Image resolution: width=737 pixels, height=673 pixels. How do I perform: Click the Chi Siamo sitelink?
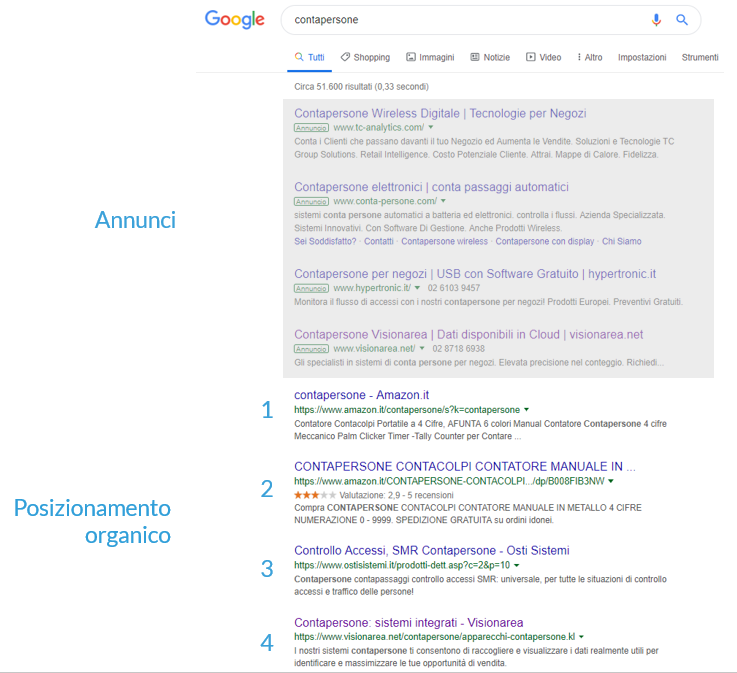pyautogui.click(x=621, y=241)
